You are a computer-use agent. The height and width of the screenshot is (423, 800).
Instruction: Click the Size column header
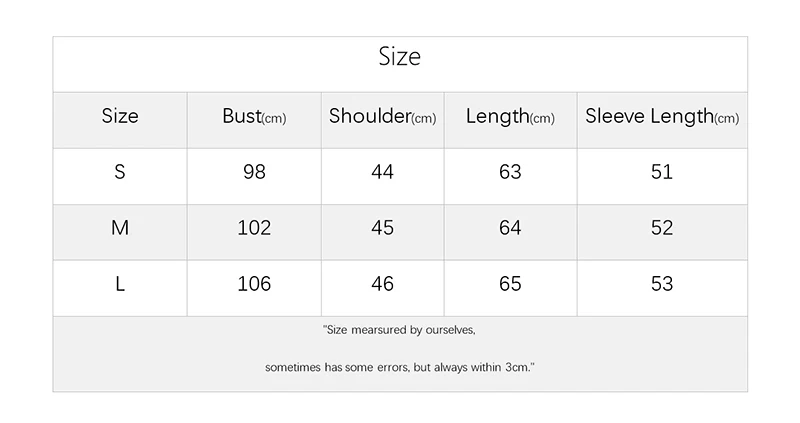(x=120, y=116)
